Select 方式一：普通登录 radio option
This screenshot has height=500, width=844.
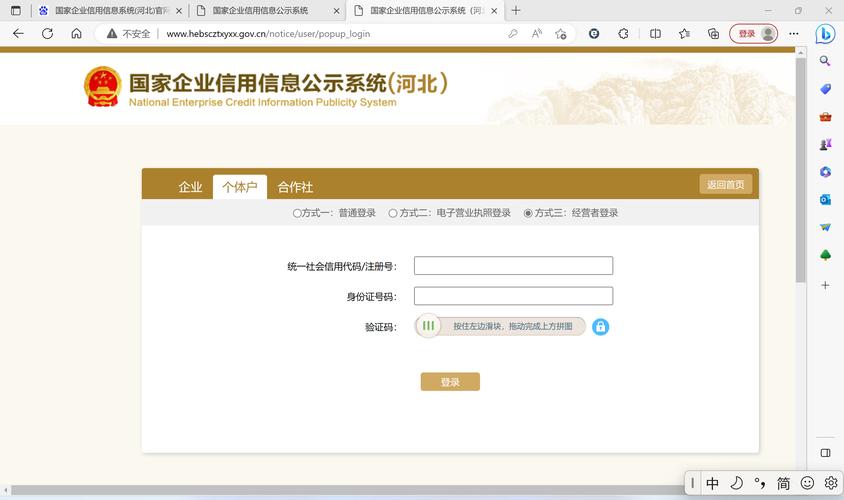pos(297,214)
